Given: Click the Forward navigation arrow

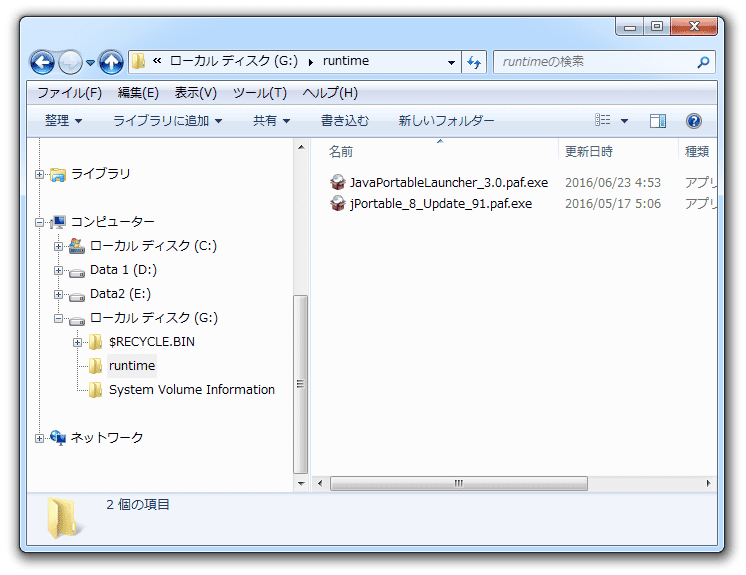Looking at the screenshot, I should pos(70,62).
